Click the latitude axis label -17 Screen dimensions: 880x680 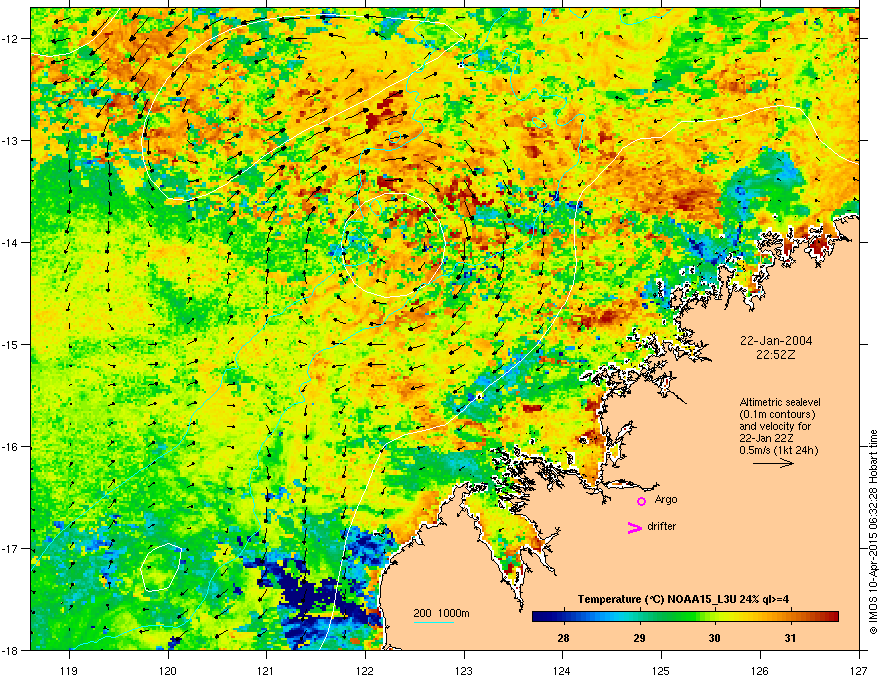pos(11,548)
